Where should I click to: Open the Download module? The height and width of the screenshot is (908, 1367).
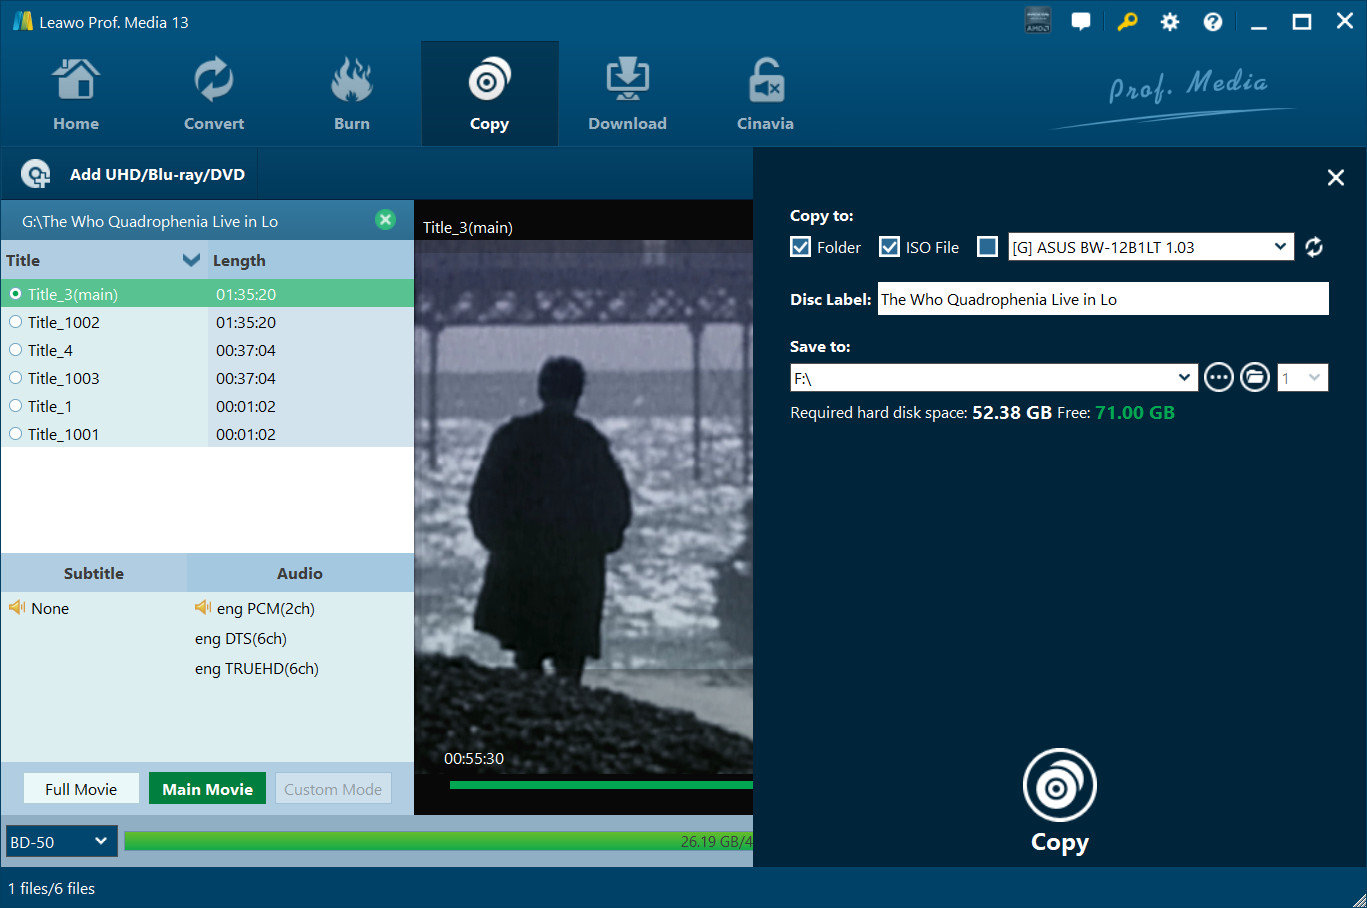pos(627,94)
